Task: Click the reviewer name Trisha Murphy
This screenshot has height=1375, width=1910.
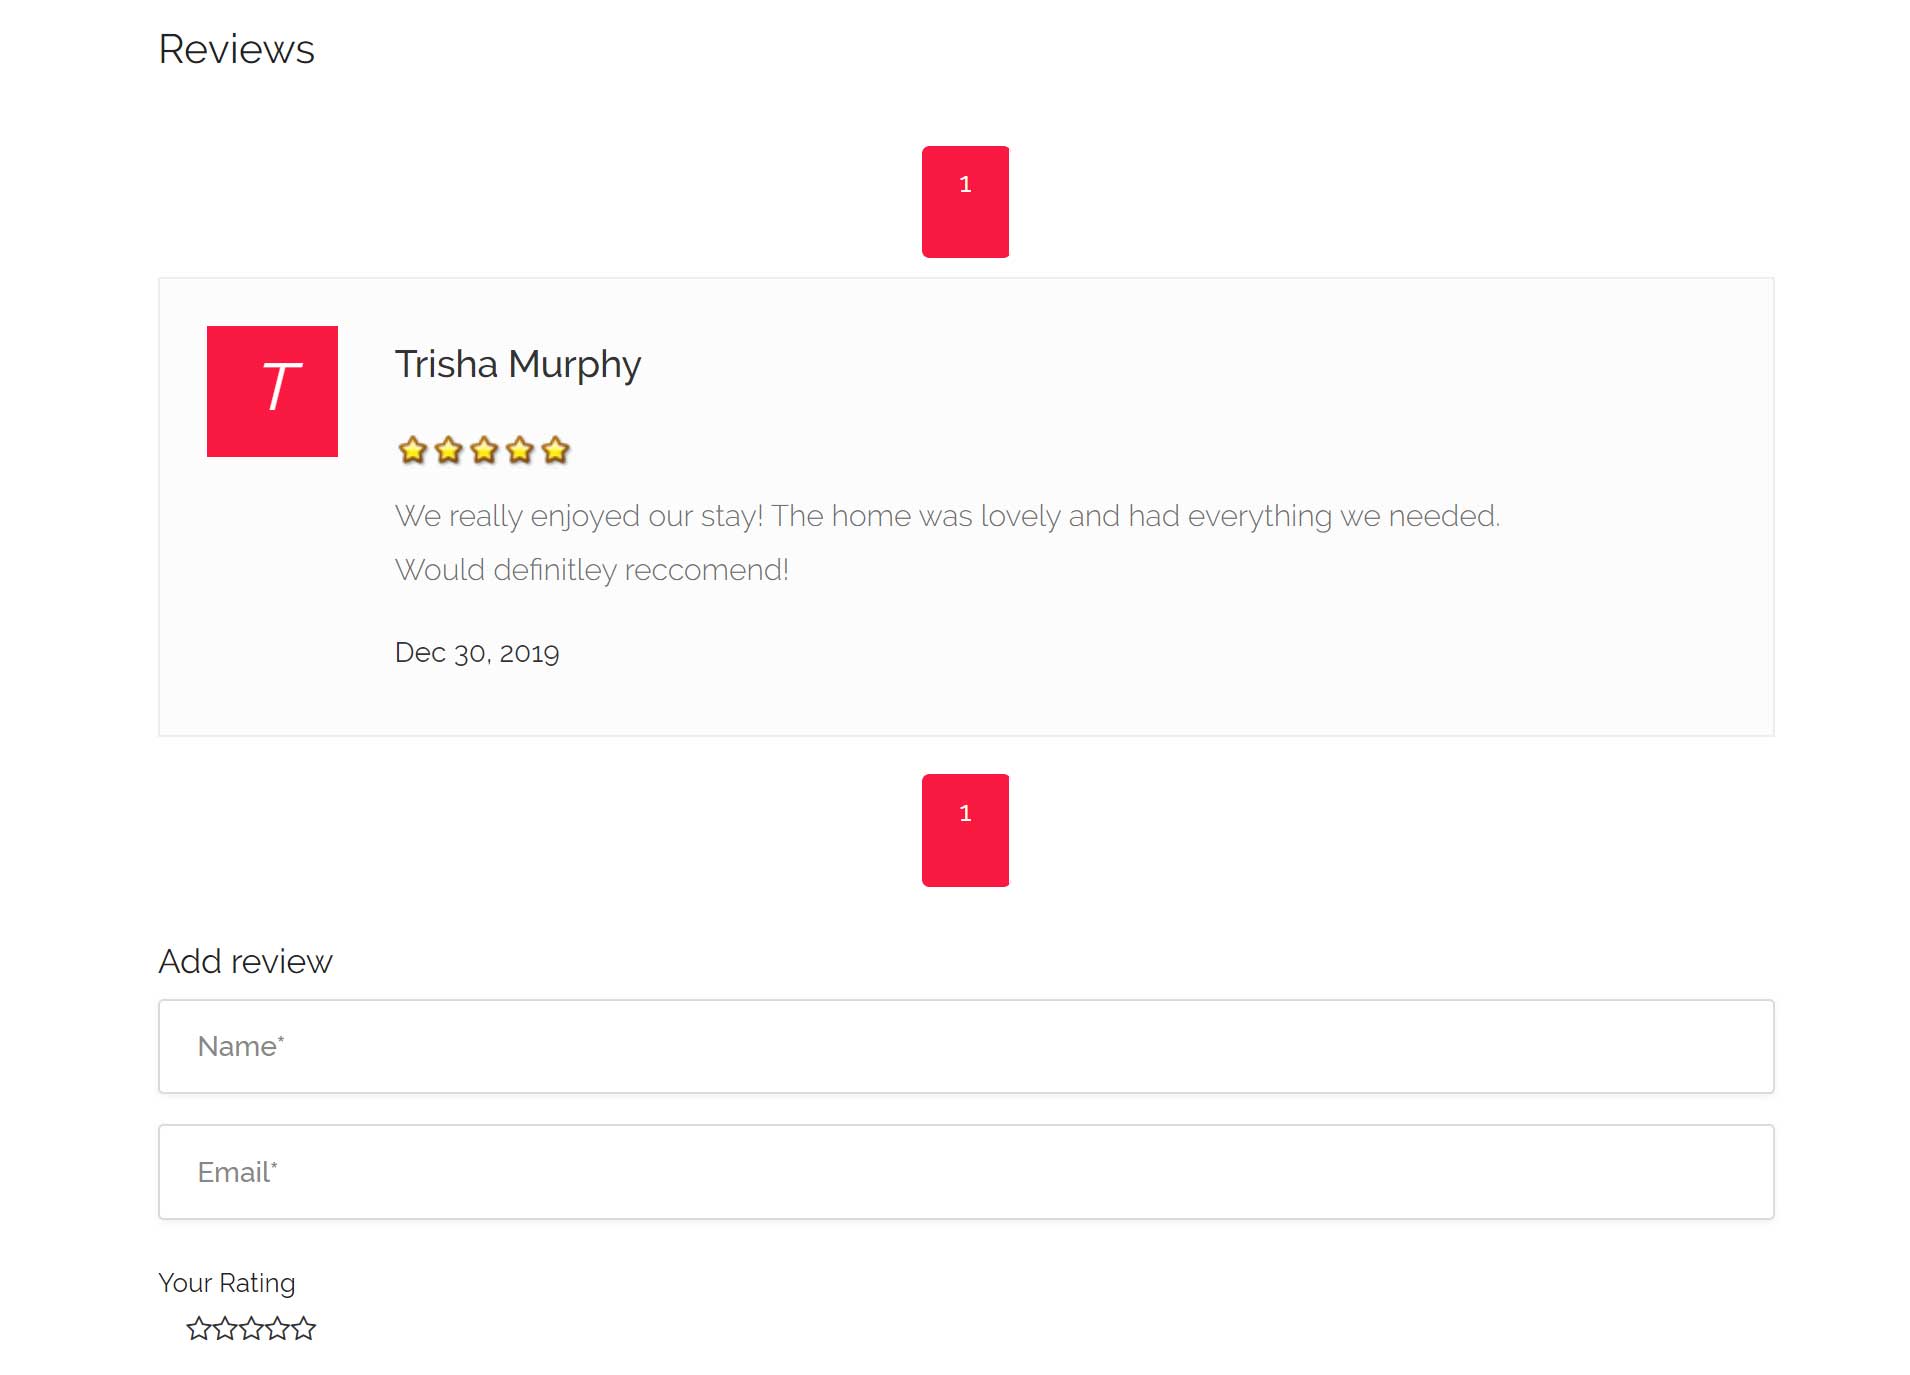Action: pos(517,365)
